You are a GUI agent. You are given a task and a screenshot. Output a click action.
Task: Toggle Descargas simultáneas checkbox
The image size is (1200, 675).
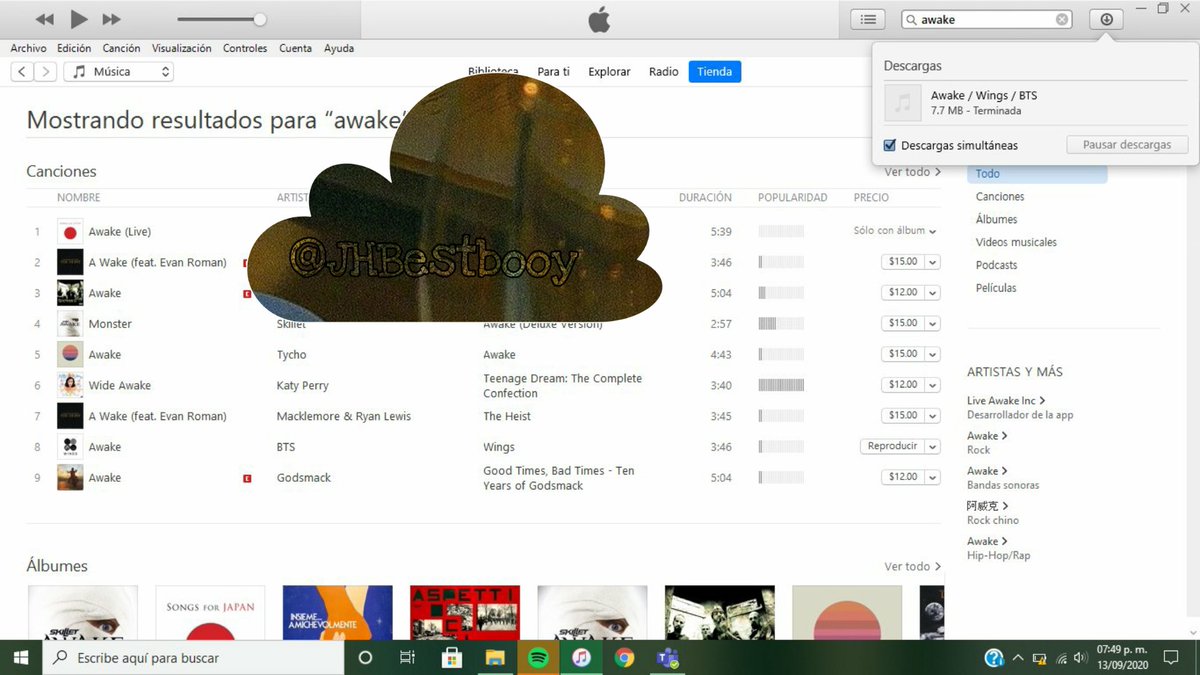[x=890, y=145]
